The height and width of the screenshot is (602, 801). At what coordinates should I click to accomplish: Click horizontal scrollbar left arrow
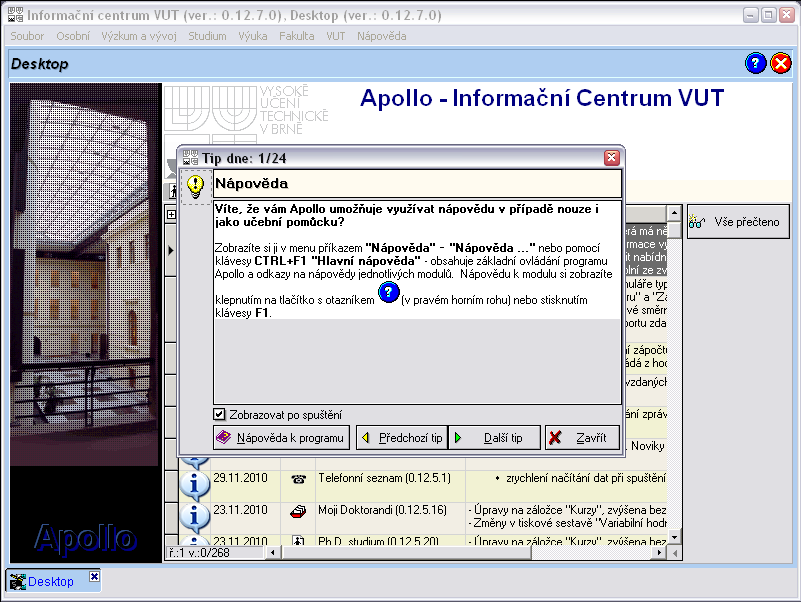coord(272,552)
